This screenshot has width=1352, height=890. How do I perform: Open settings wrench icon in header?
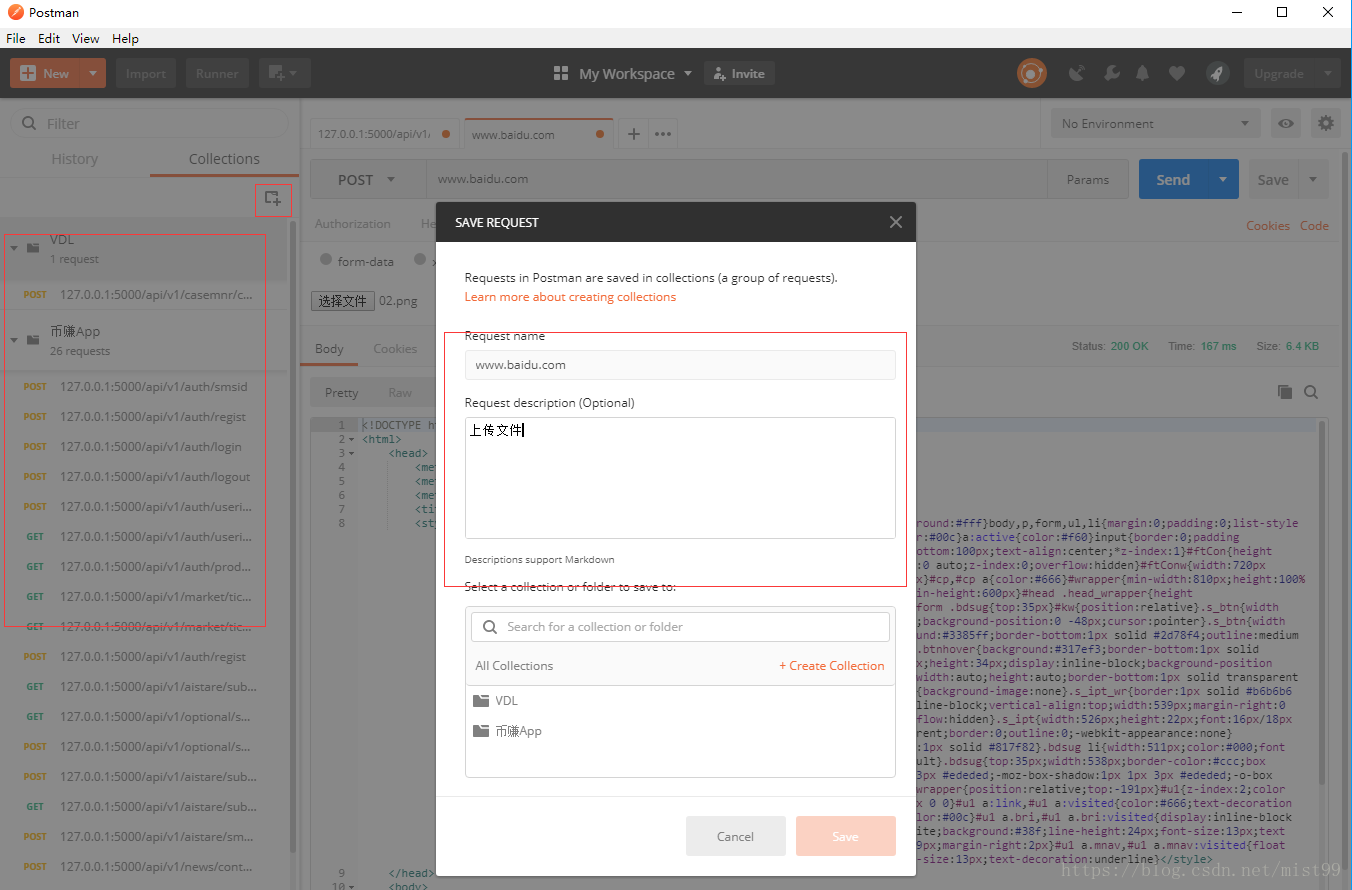[1111, 73]
